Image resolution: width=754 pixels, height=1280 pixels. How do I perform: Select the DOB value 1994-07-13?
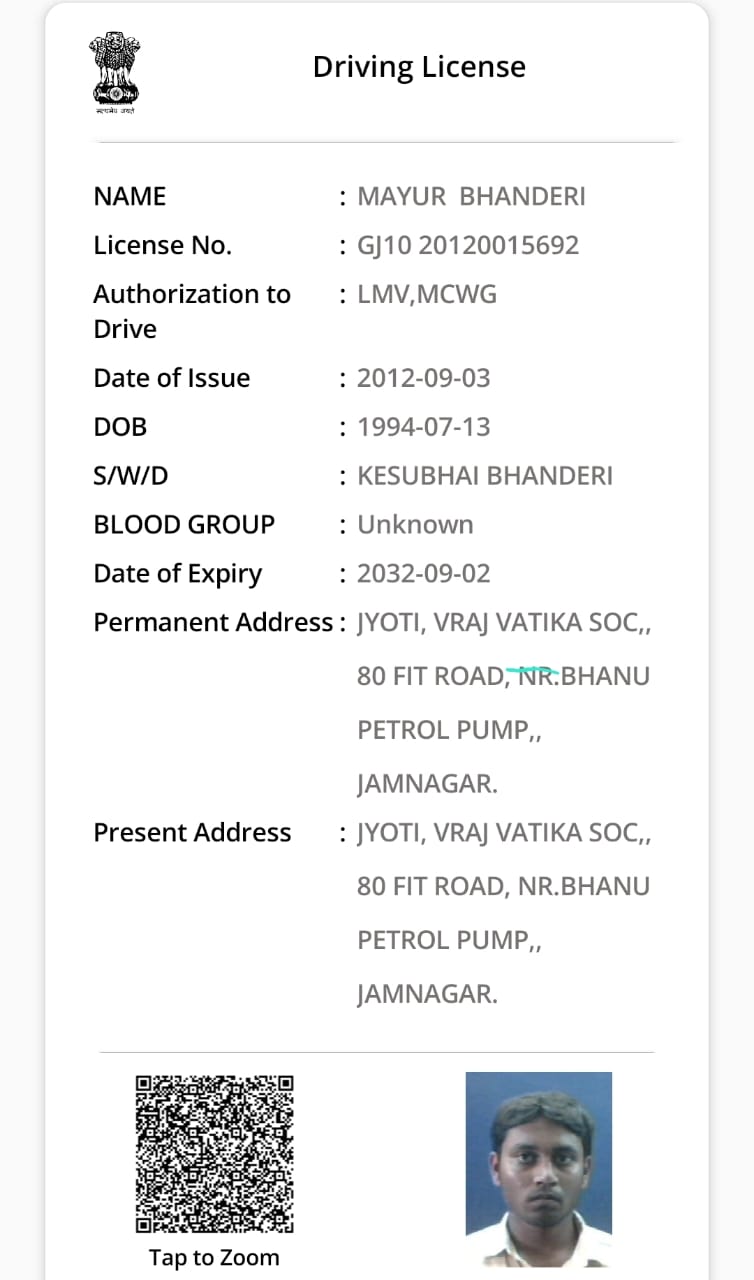[x=424, y=427]
